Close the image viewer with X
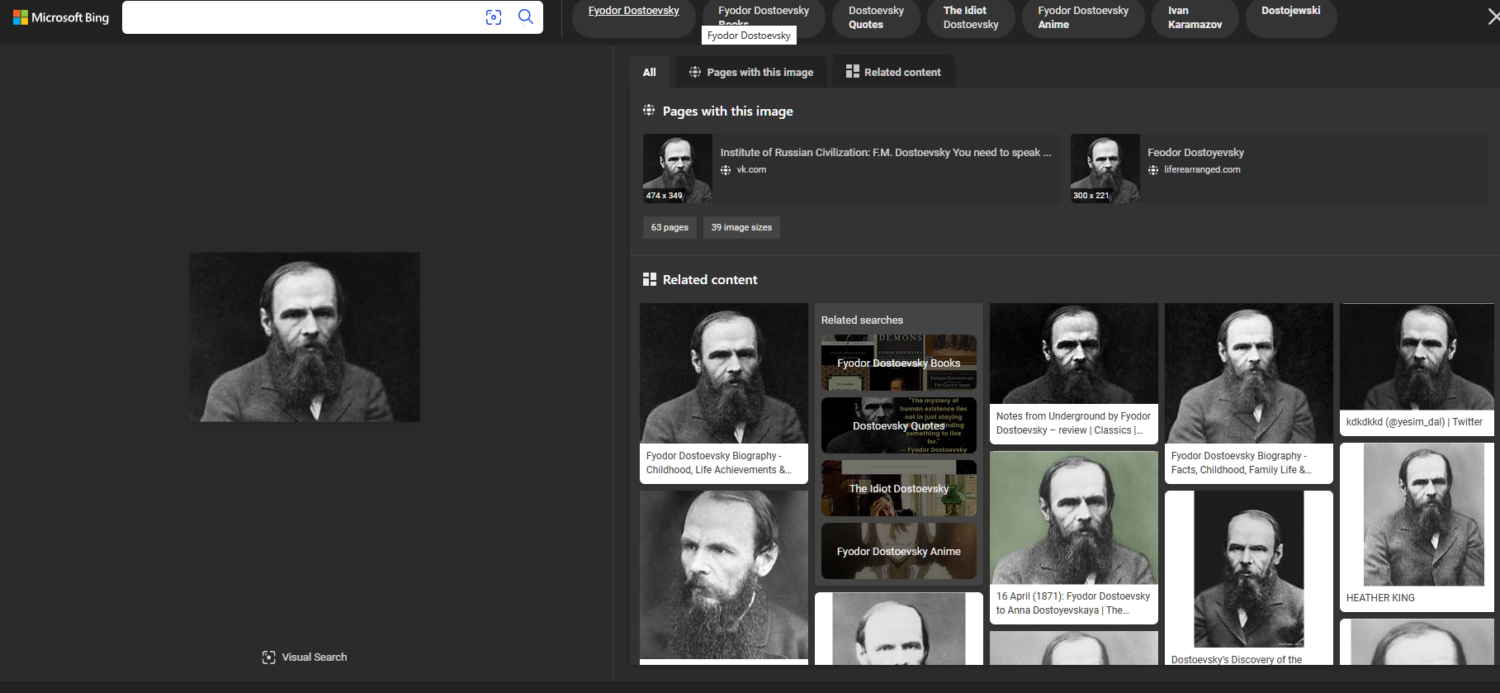Viewport: 1500px width, 693px height. pos(1493,15)
